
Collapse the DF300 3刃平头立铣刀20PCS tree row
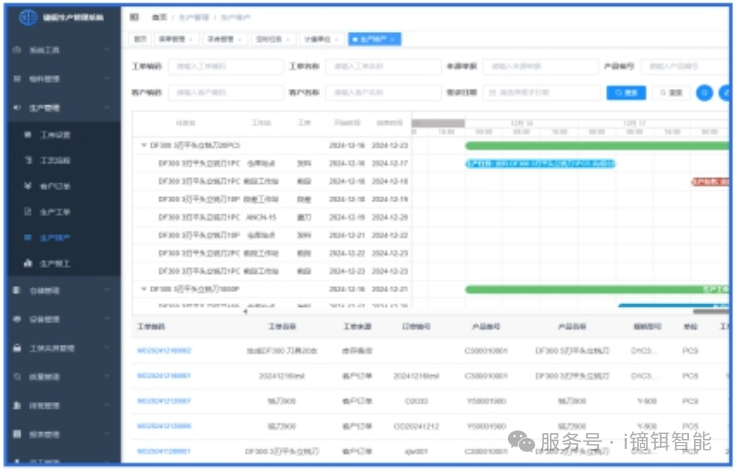[144, 145]
